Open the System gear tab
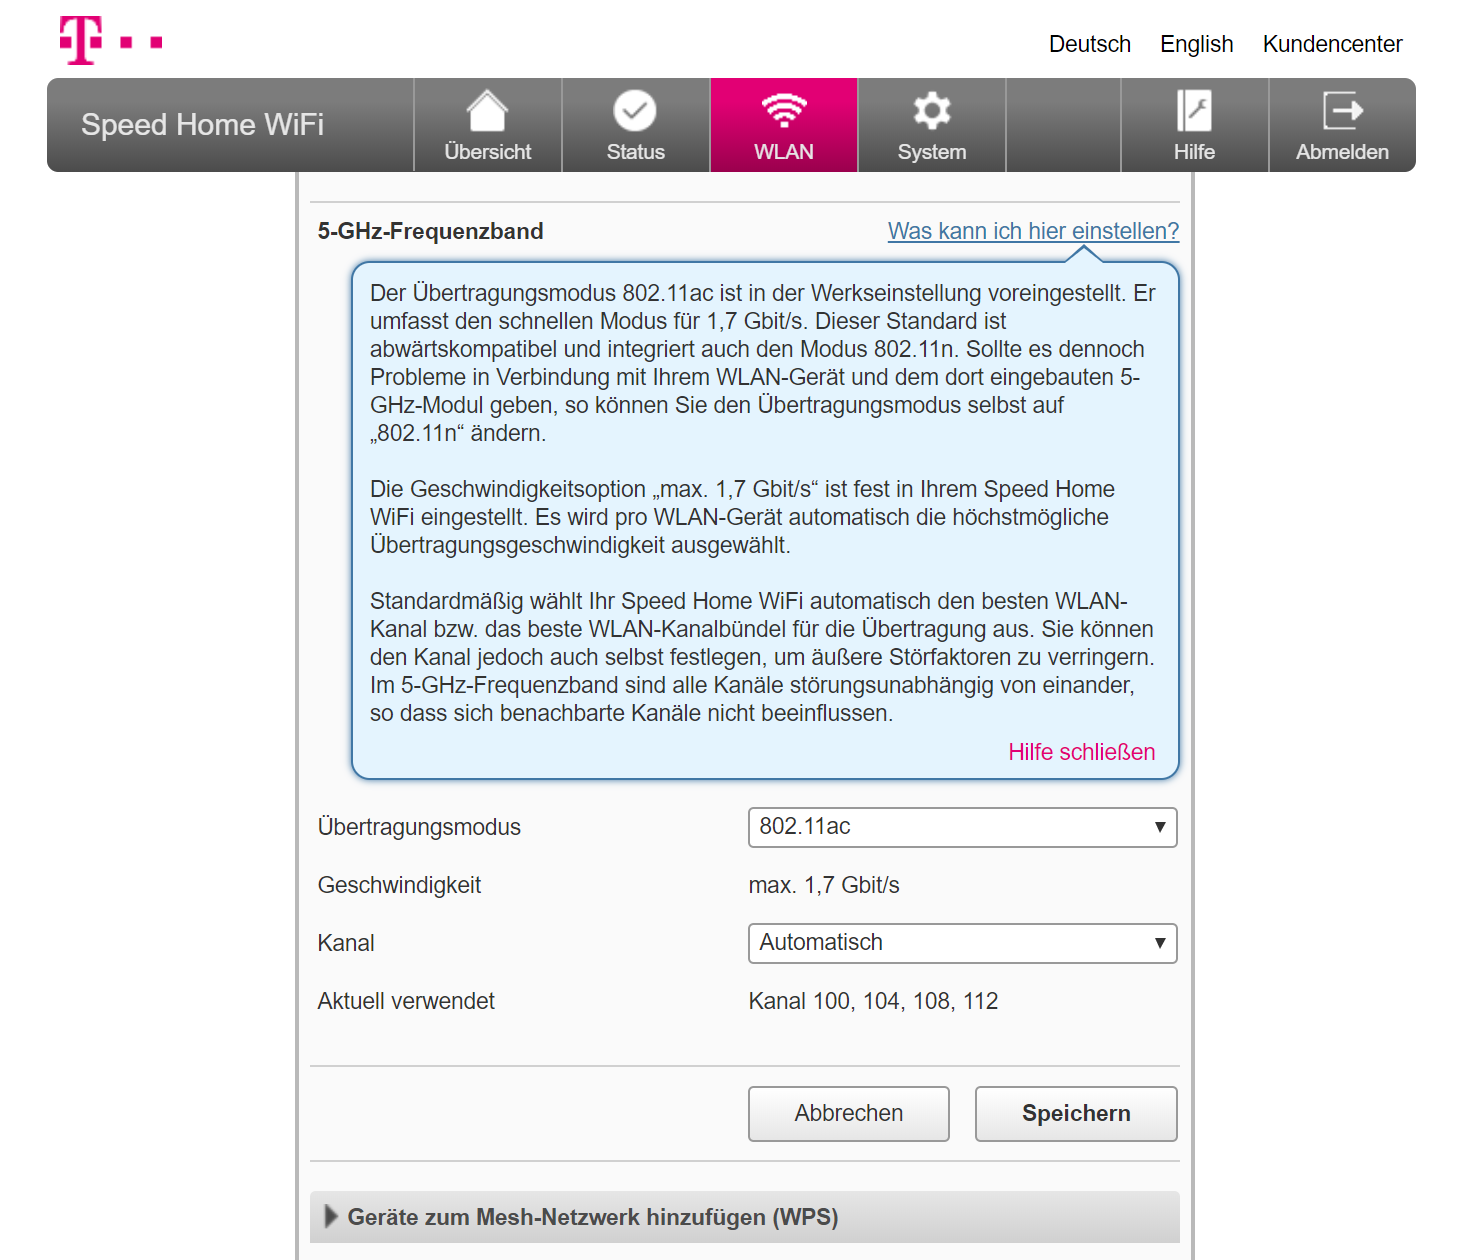 point(932,125)
